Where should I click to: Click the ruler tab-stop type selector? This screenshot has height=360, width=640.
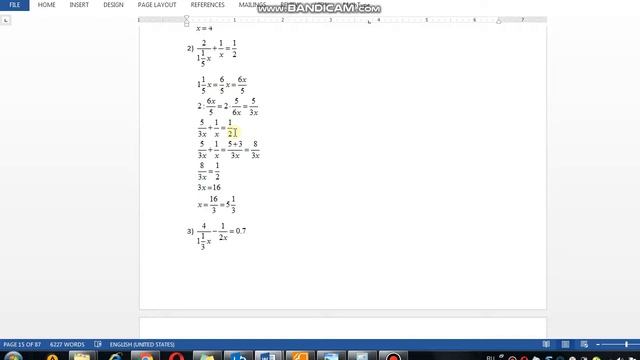(x=6, y=20)
